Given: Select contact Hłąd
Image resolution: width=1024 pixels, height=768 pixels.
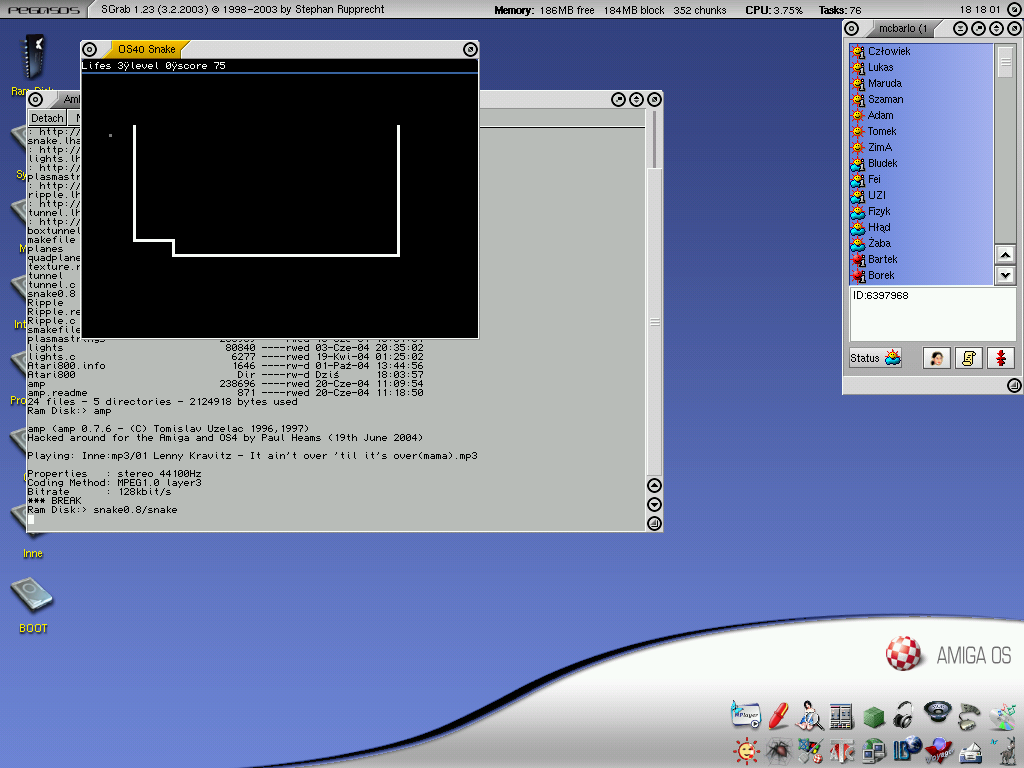Looking at the screenshot, I should click(x=921, y=227).
